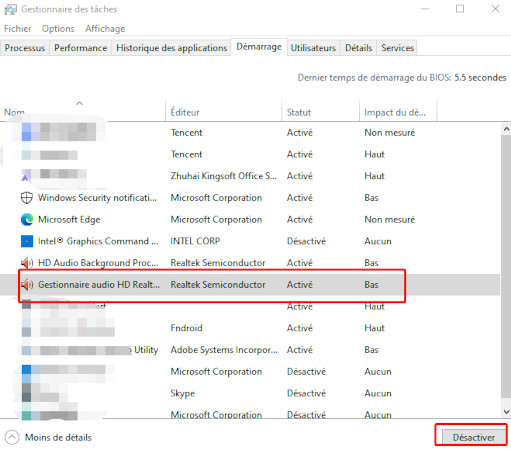Switch to the Processus tab

pos(25,48)
